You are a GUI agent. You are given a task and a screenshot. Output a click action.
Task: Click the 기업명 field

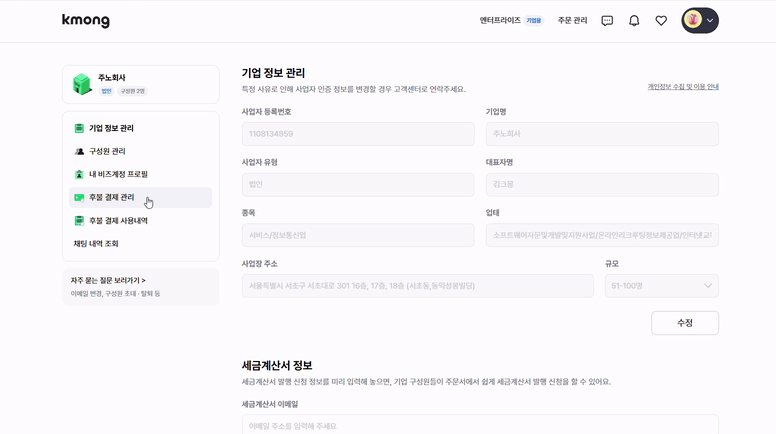602,134
